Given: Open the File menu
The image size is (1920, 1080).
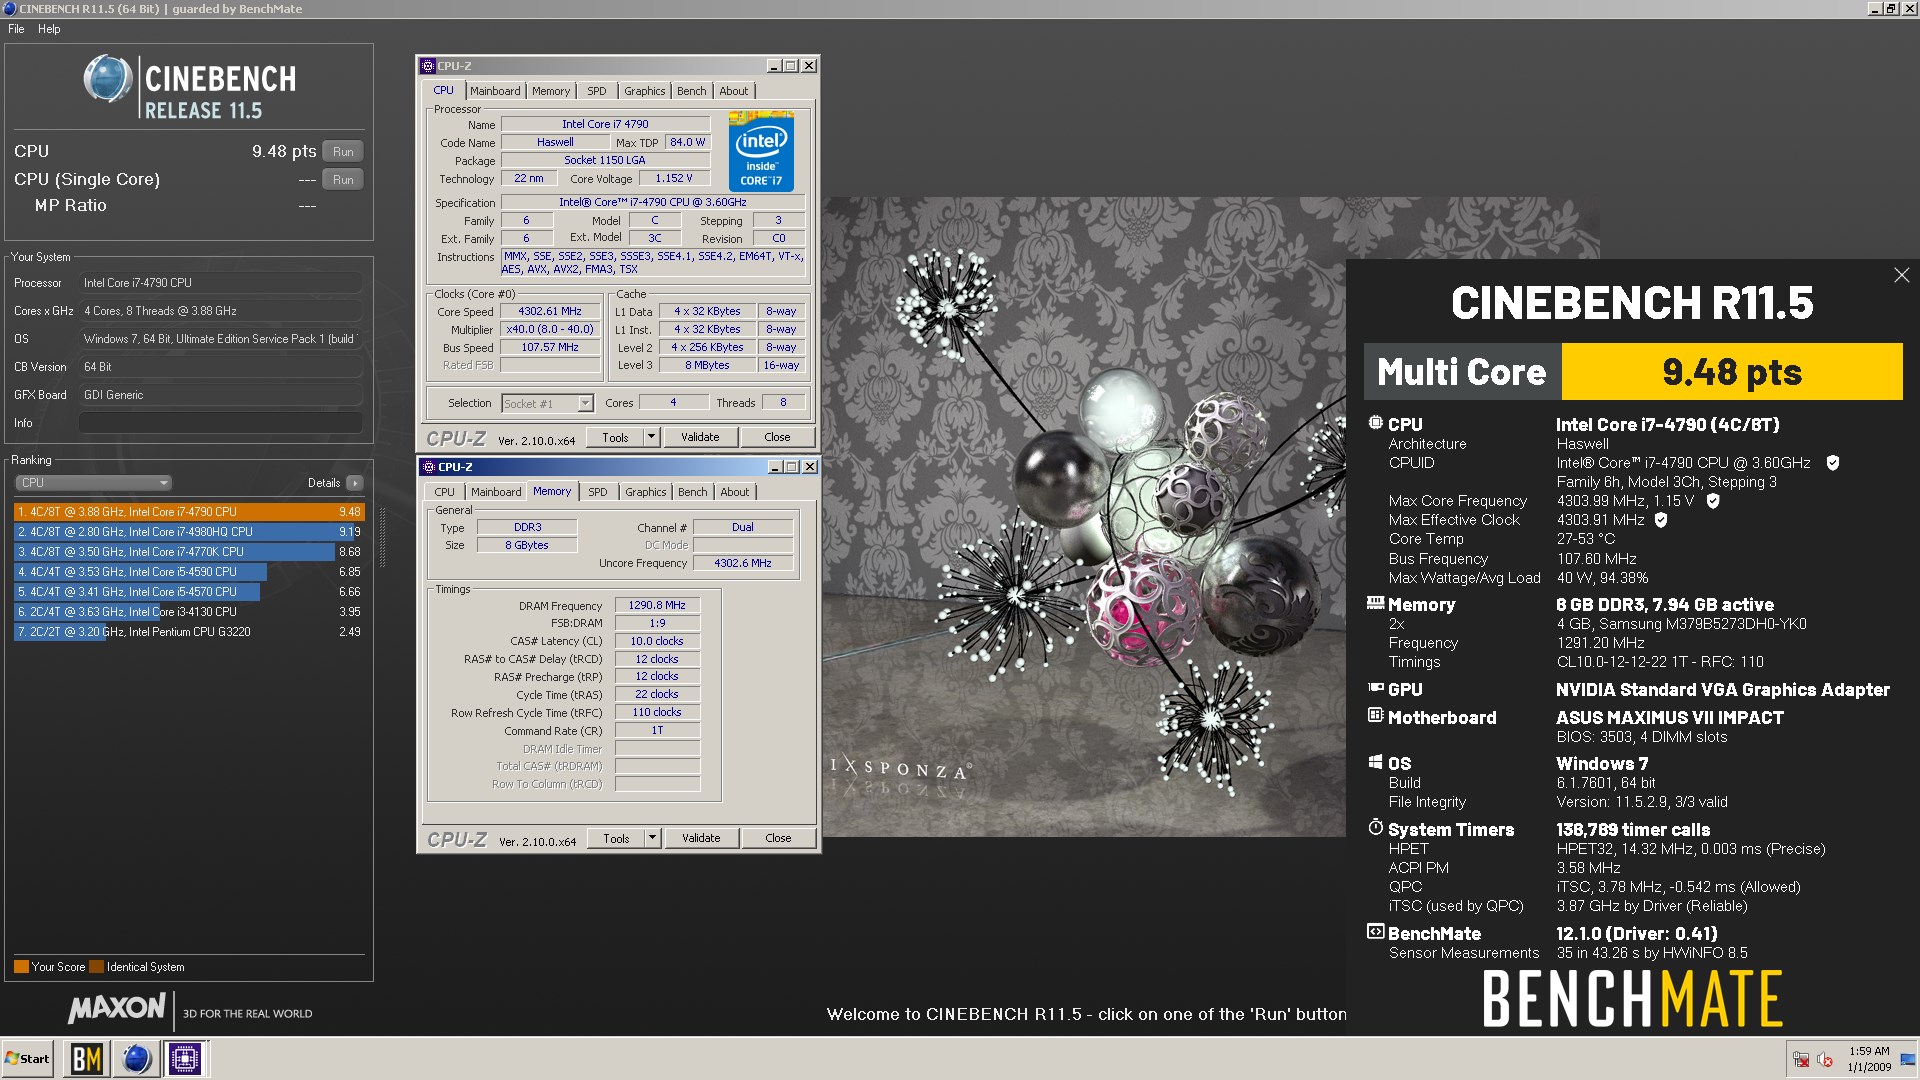Looking at the screenshot, I should coord(16,29).
